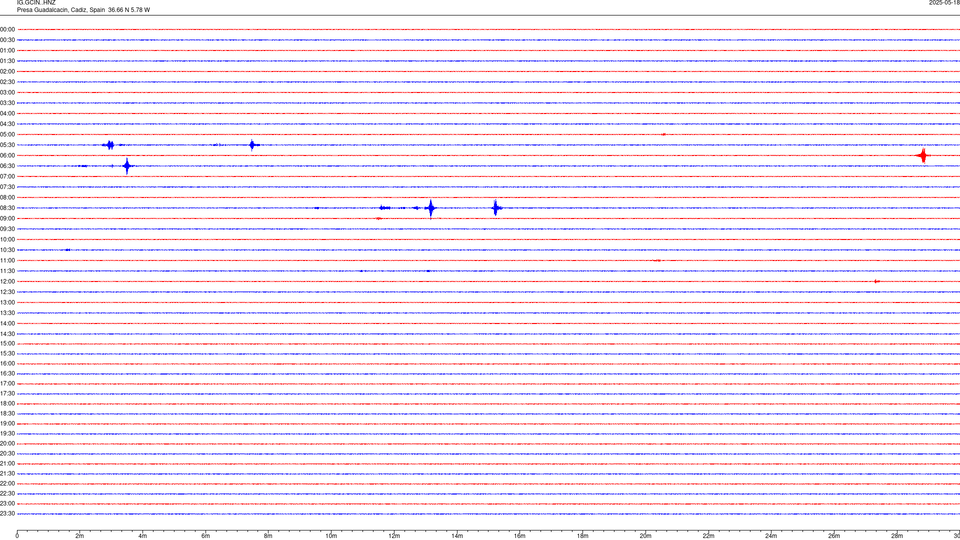Screen dimensions: 960x540
Task: Select the blue event near 7.5m on 05:30 trace
Action: tap(252, 145)
